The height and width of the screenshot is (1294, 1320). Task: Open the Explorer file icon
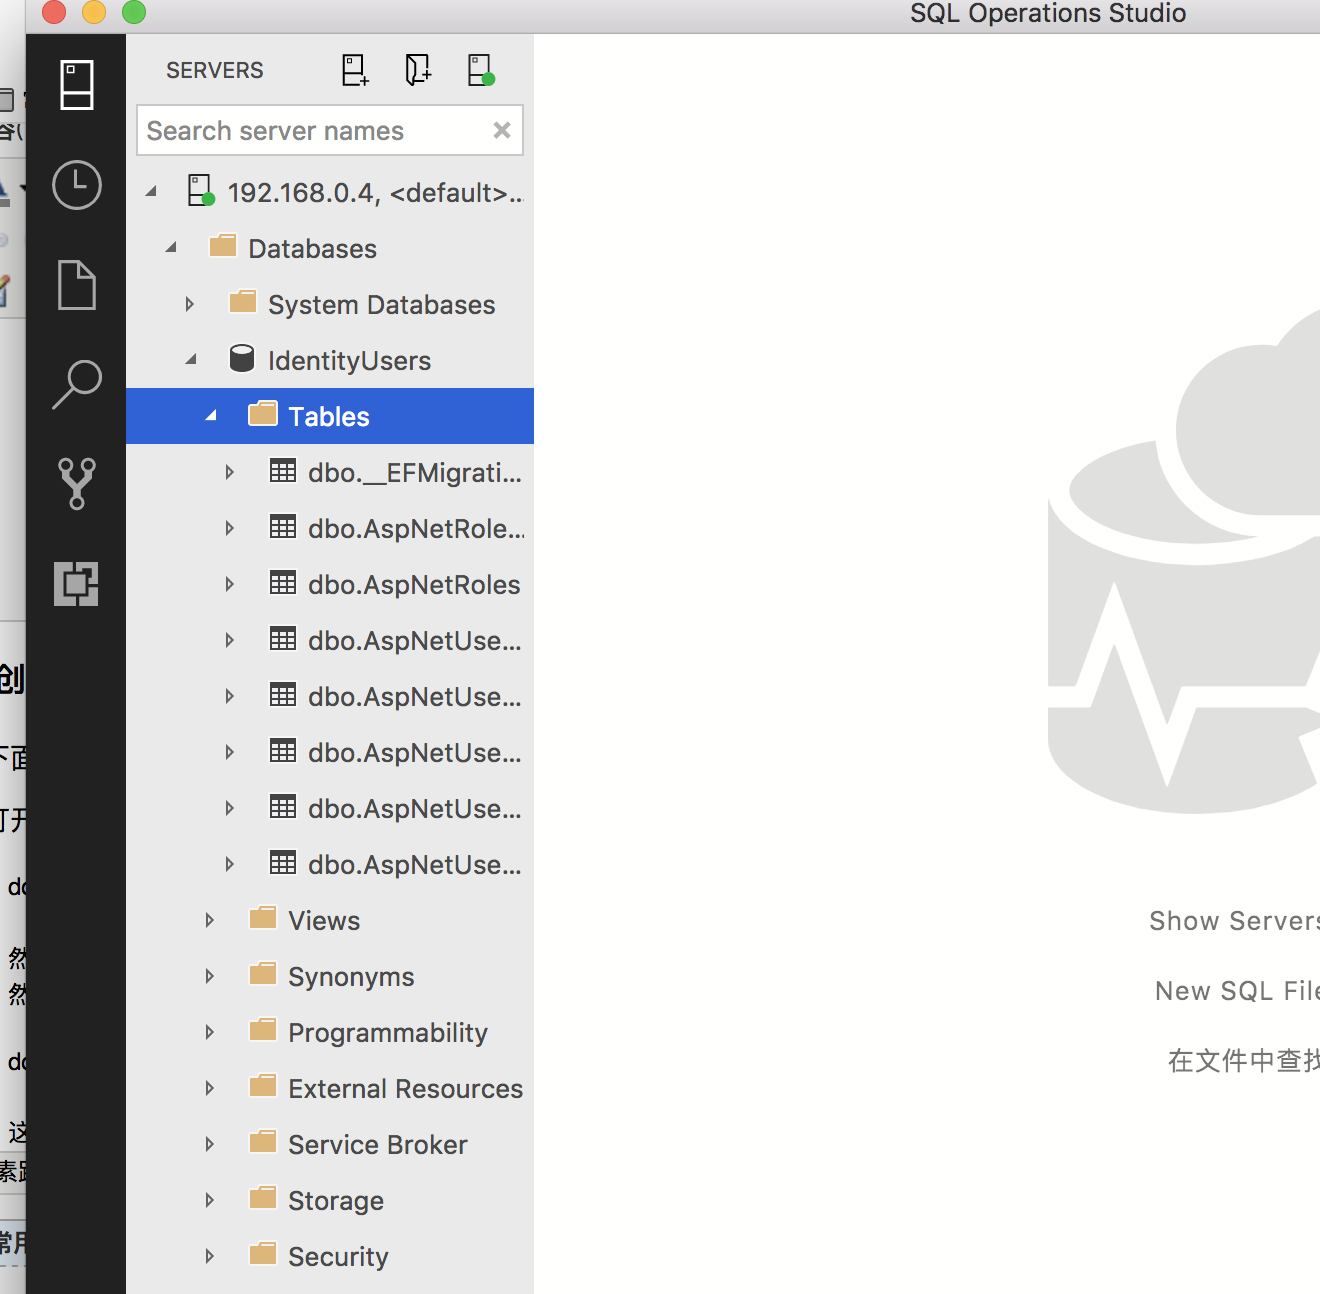pos(77,285)
